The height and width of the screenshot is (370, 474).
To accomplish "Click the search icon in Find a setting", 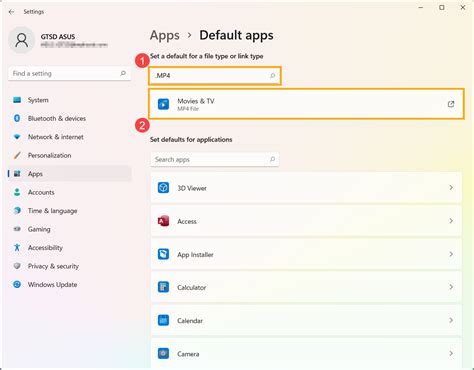I will (123, 73).
